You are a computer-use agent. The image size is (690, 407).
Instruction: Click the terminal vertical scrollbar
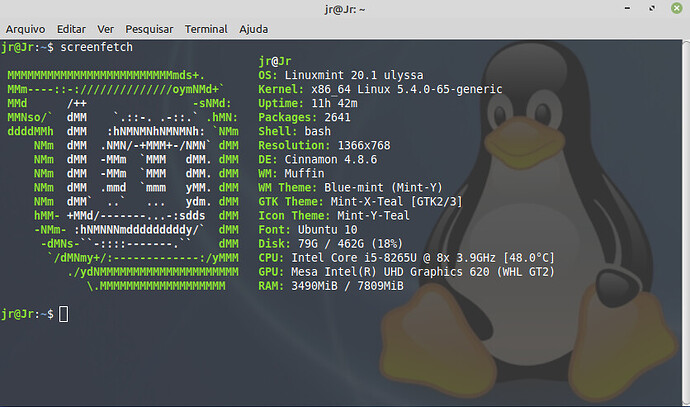686,222
